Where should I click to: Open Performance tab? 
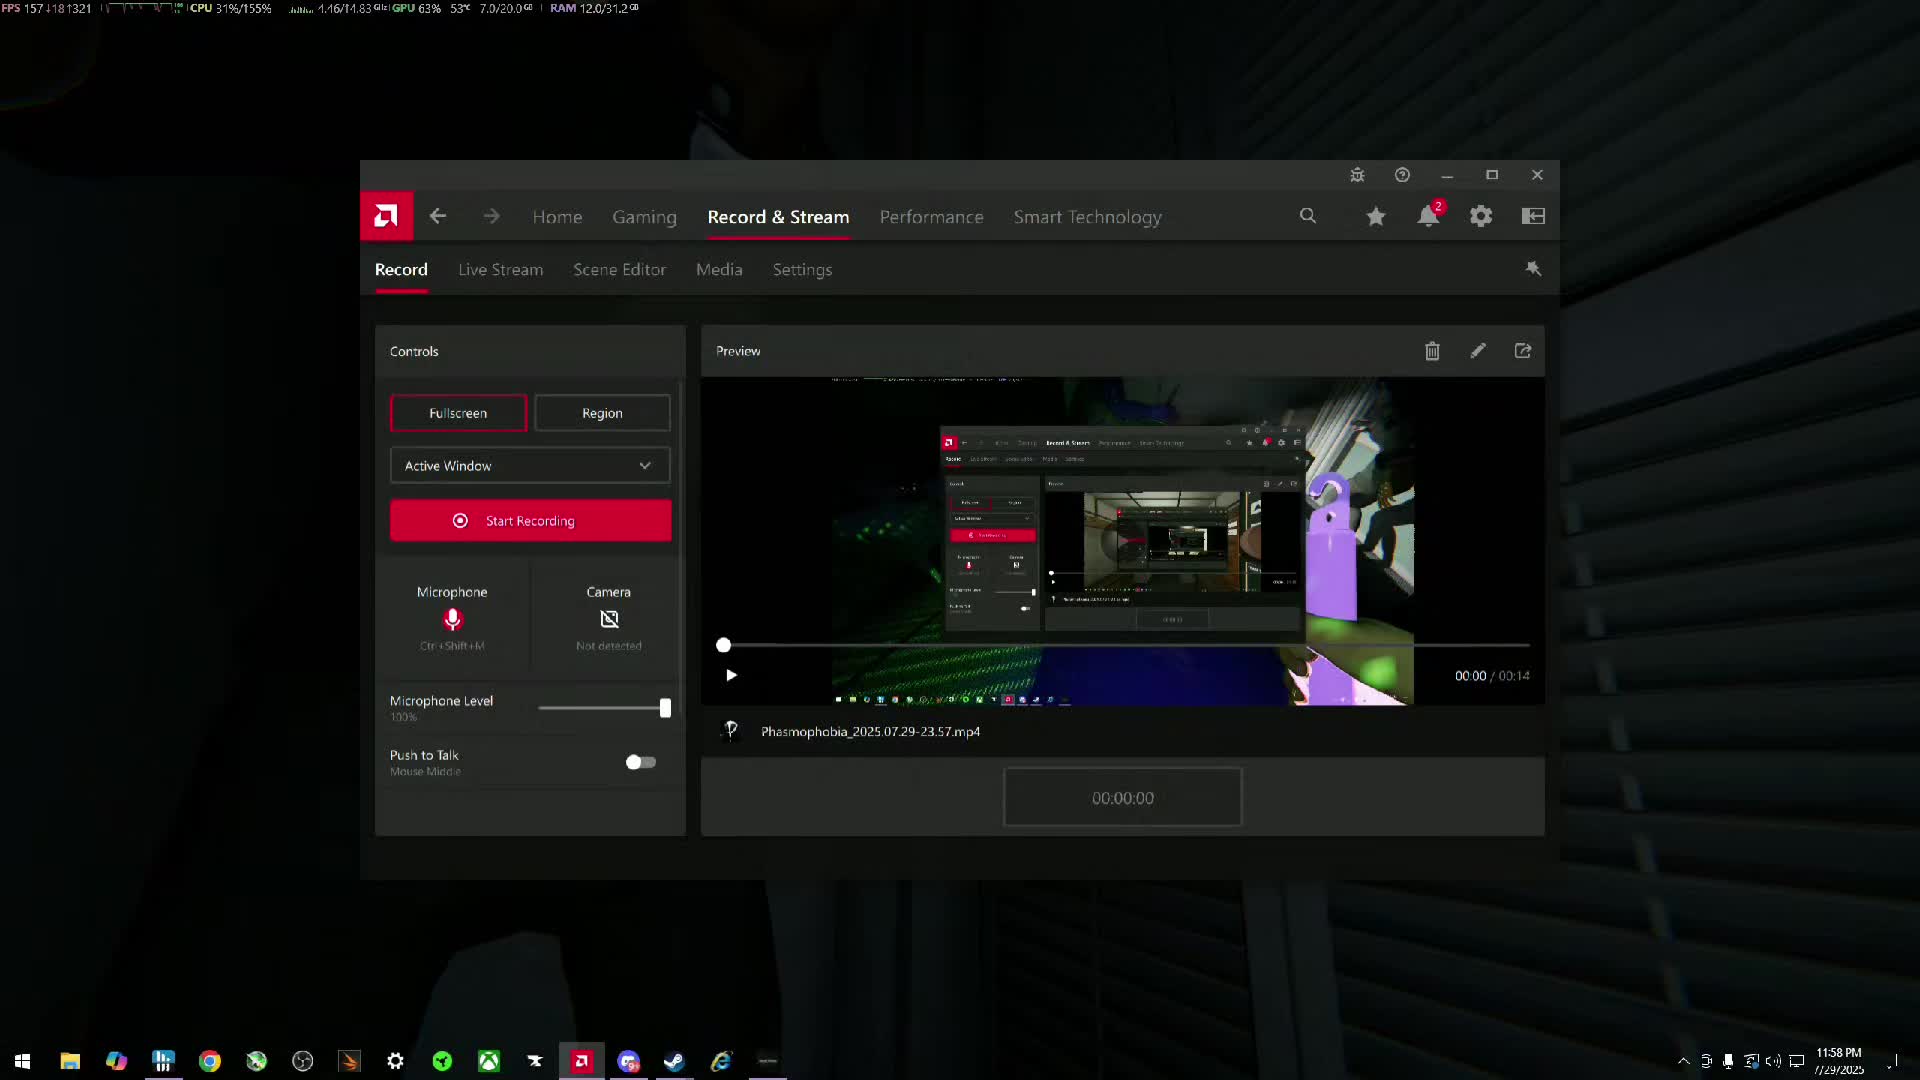tap(931, 217)
